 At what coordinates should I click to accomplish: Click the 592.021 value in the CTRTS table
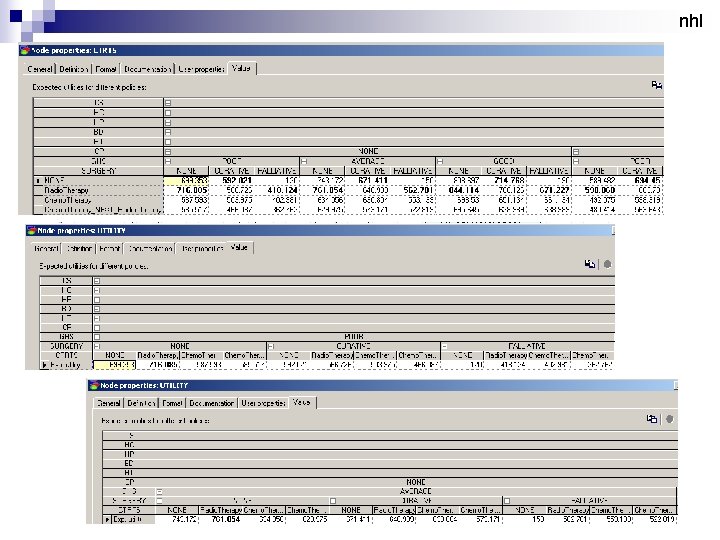(237, 180)
